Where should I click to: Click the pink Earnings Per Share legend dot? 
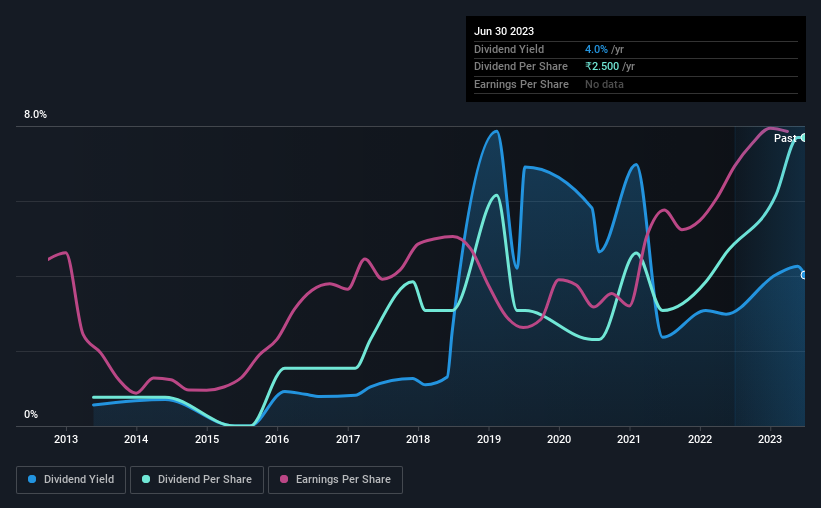[284, 479]
